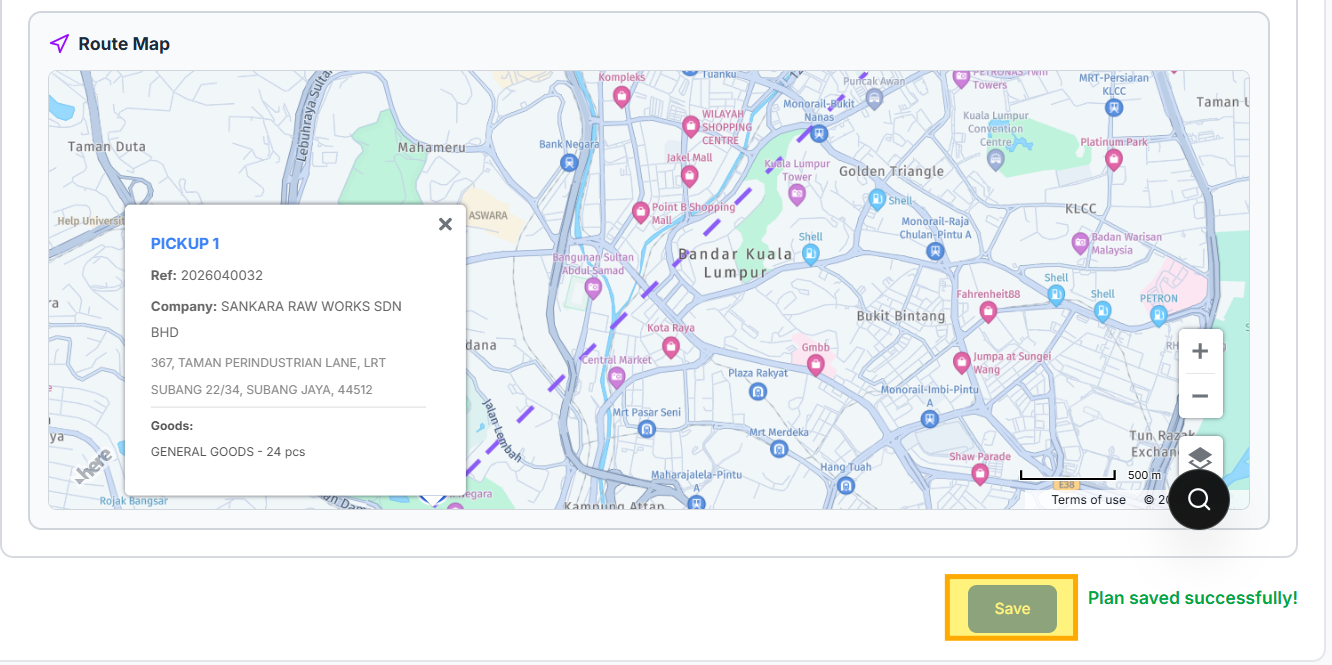
Task: Click the Bukit Bintang district label
Action: point(901,316)
